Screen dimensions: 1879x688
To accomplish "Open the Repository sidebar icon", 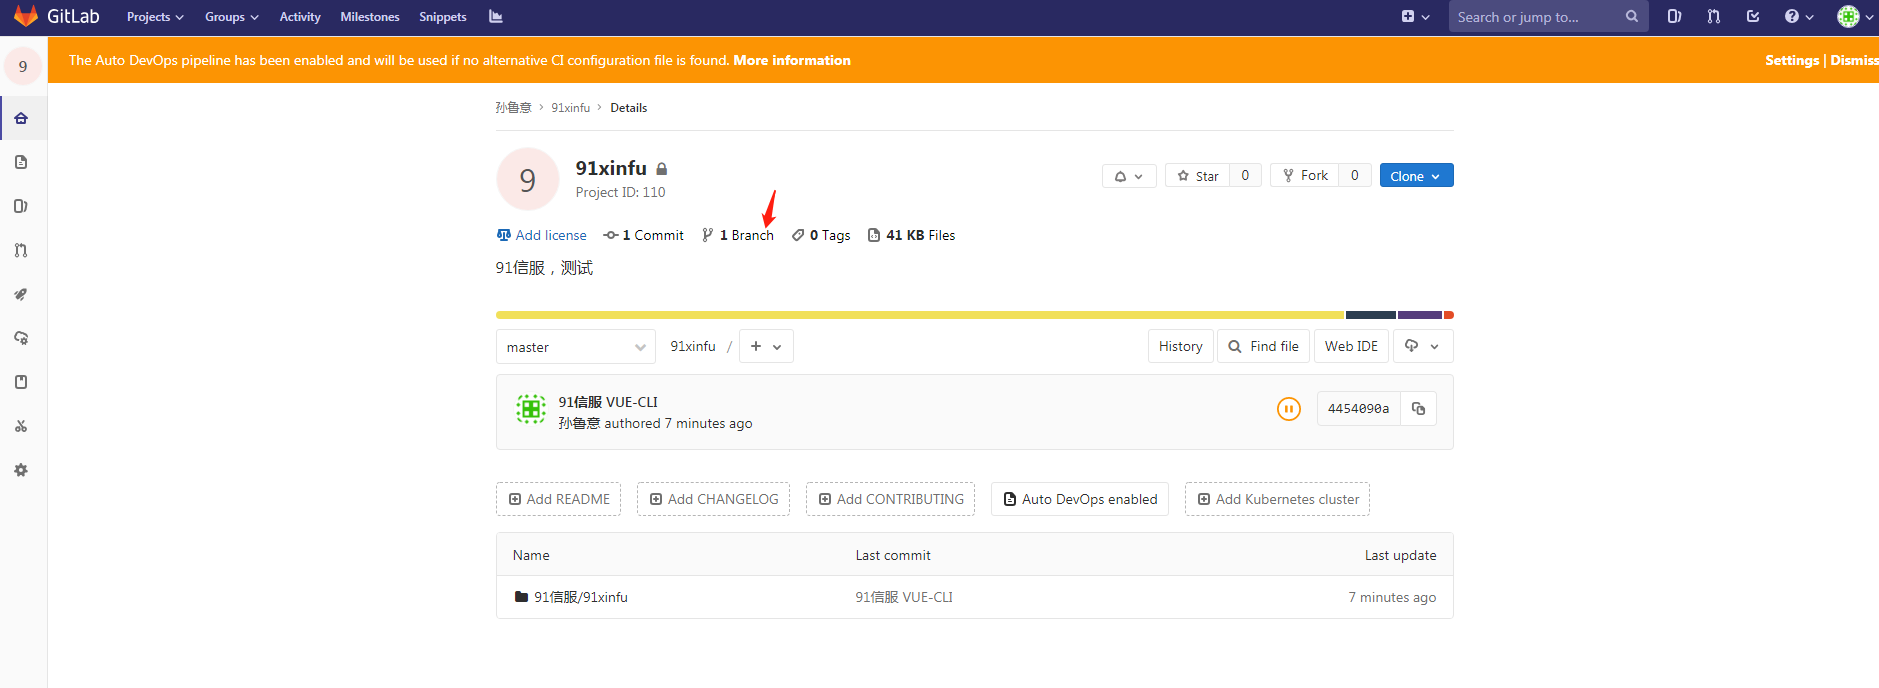I will click(x=21, y=162).
